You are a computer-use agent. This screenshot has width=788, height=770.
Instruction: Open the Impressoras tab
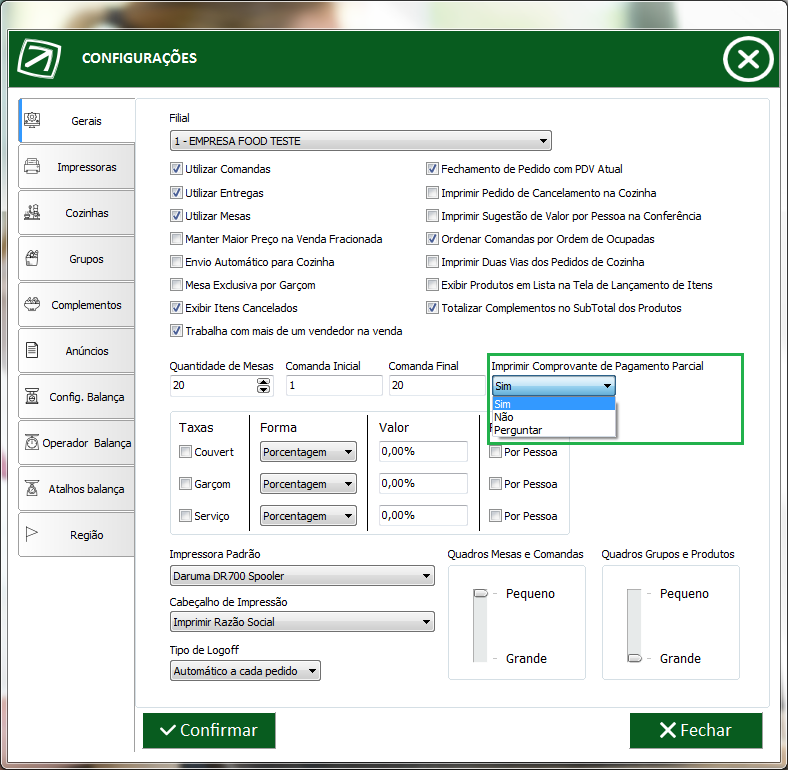point(76,167)
